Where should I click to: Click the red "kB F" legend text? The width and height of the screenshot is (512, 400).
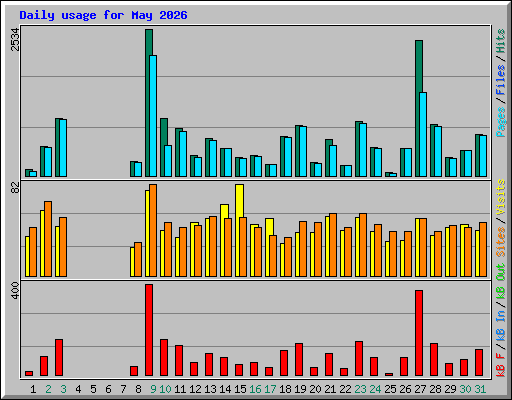(x=501, y=364)
